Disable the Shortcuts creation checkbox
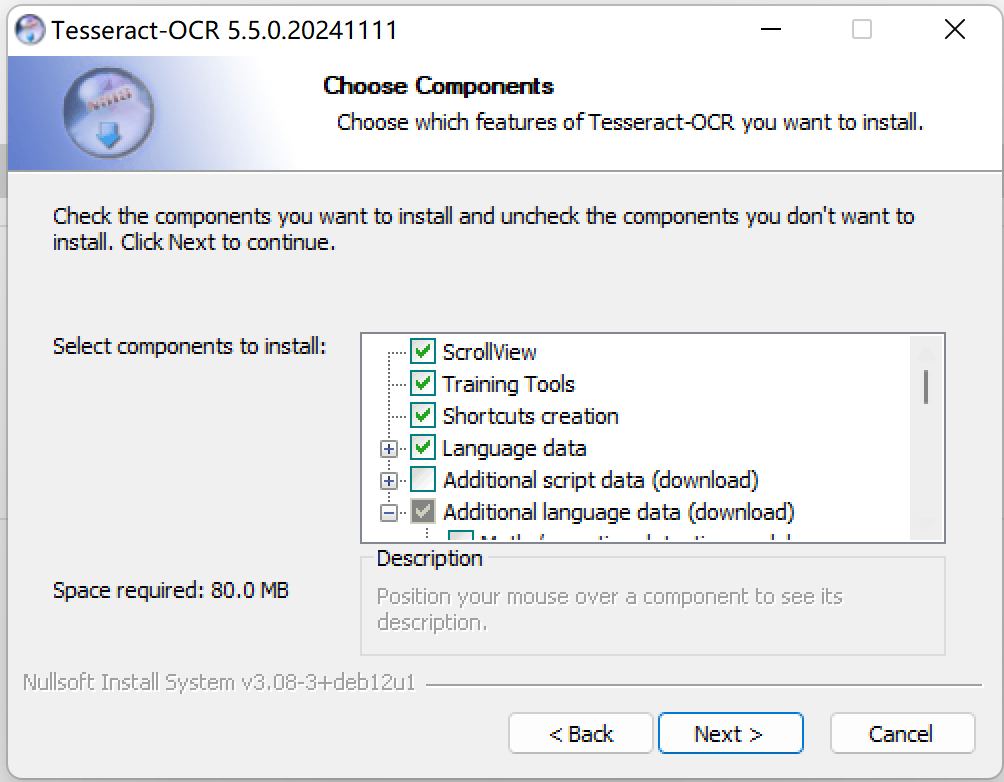Image resolution: width=1004 pixels, height=782 pixels. coord(423,416)
